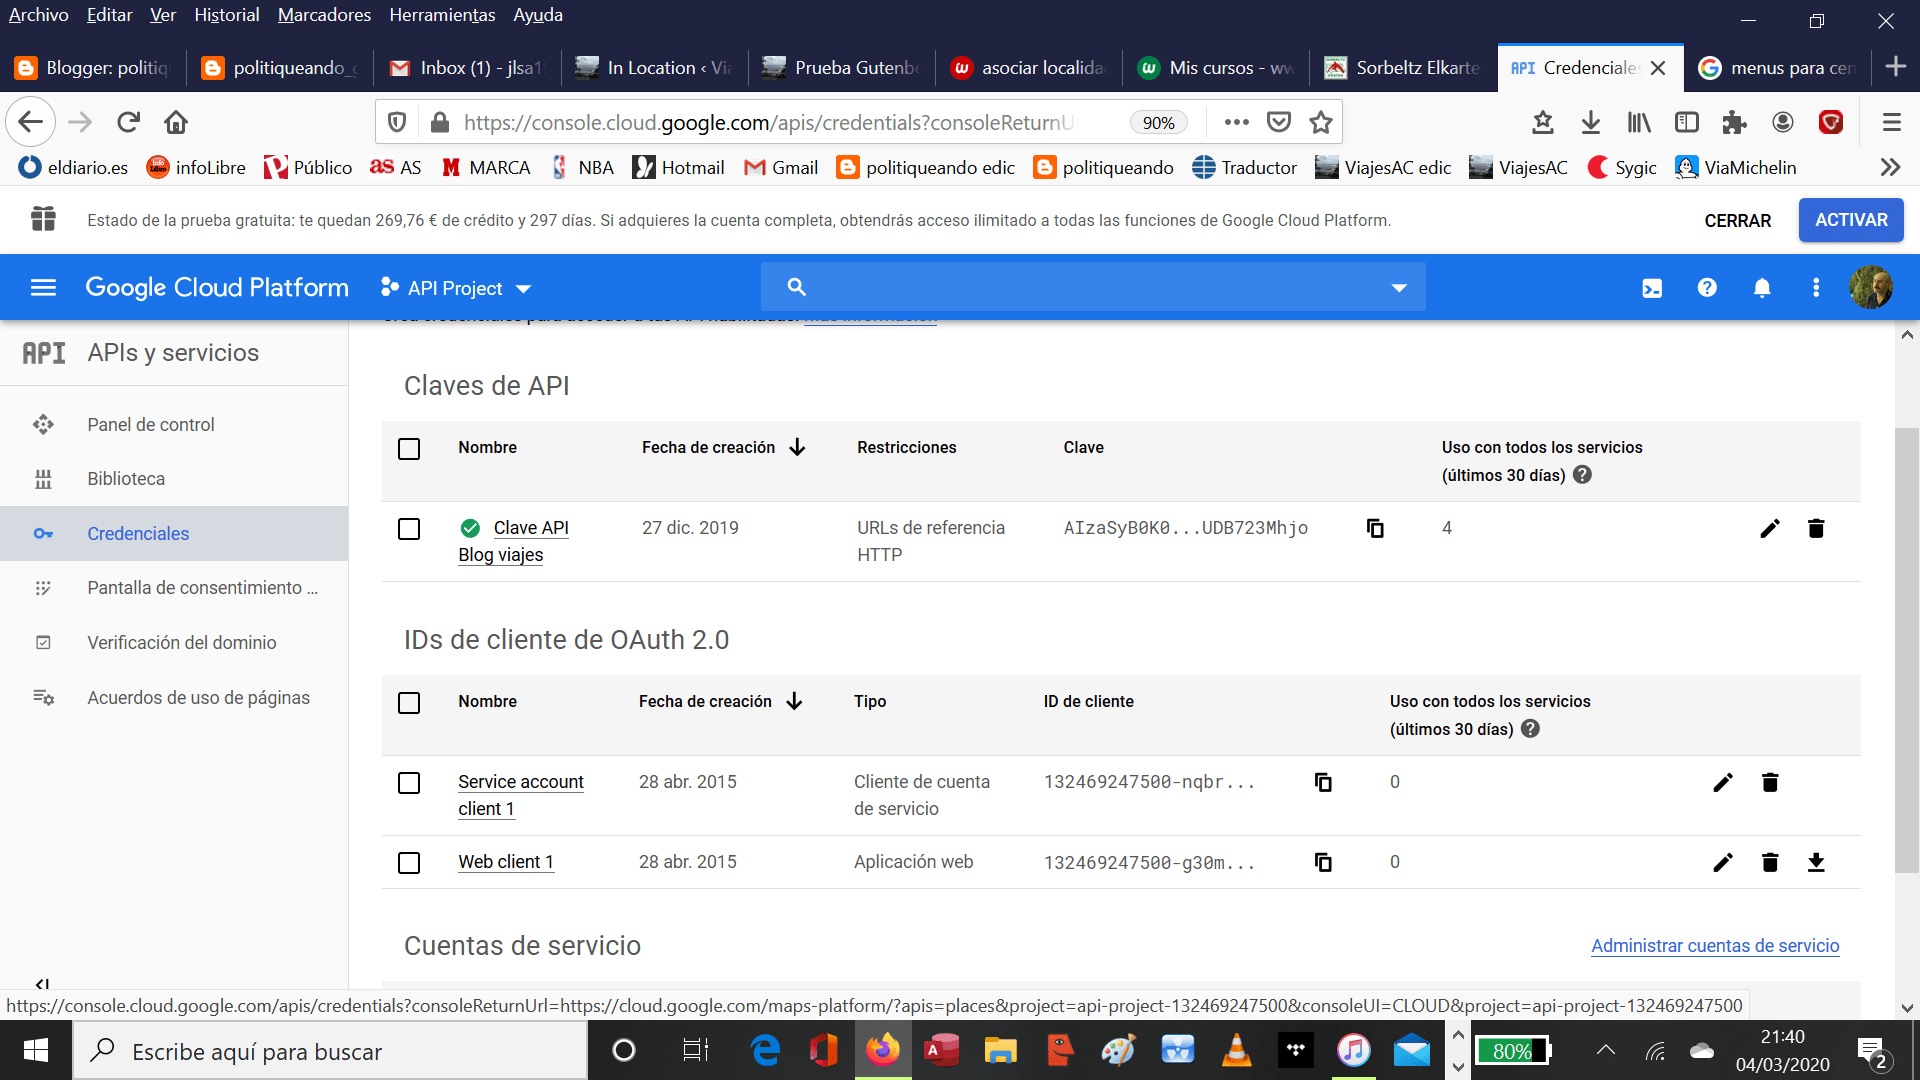Open Administrar cuentas de servicio link

coord(1715,946)
